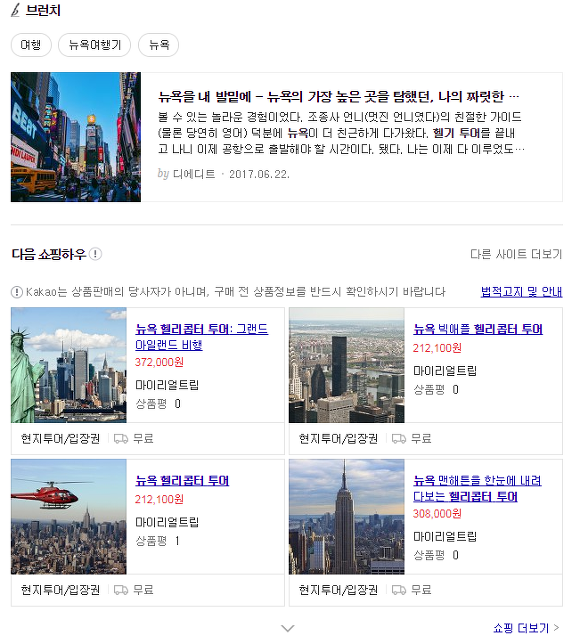Click 마이리얼트립 seller under 빅애플 tour
The image size is (580, 644).
pos(445,371)
